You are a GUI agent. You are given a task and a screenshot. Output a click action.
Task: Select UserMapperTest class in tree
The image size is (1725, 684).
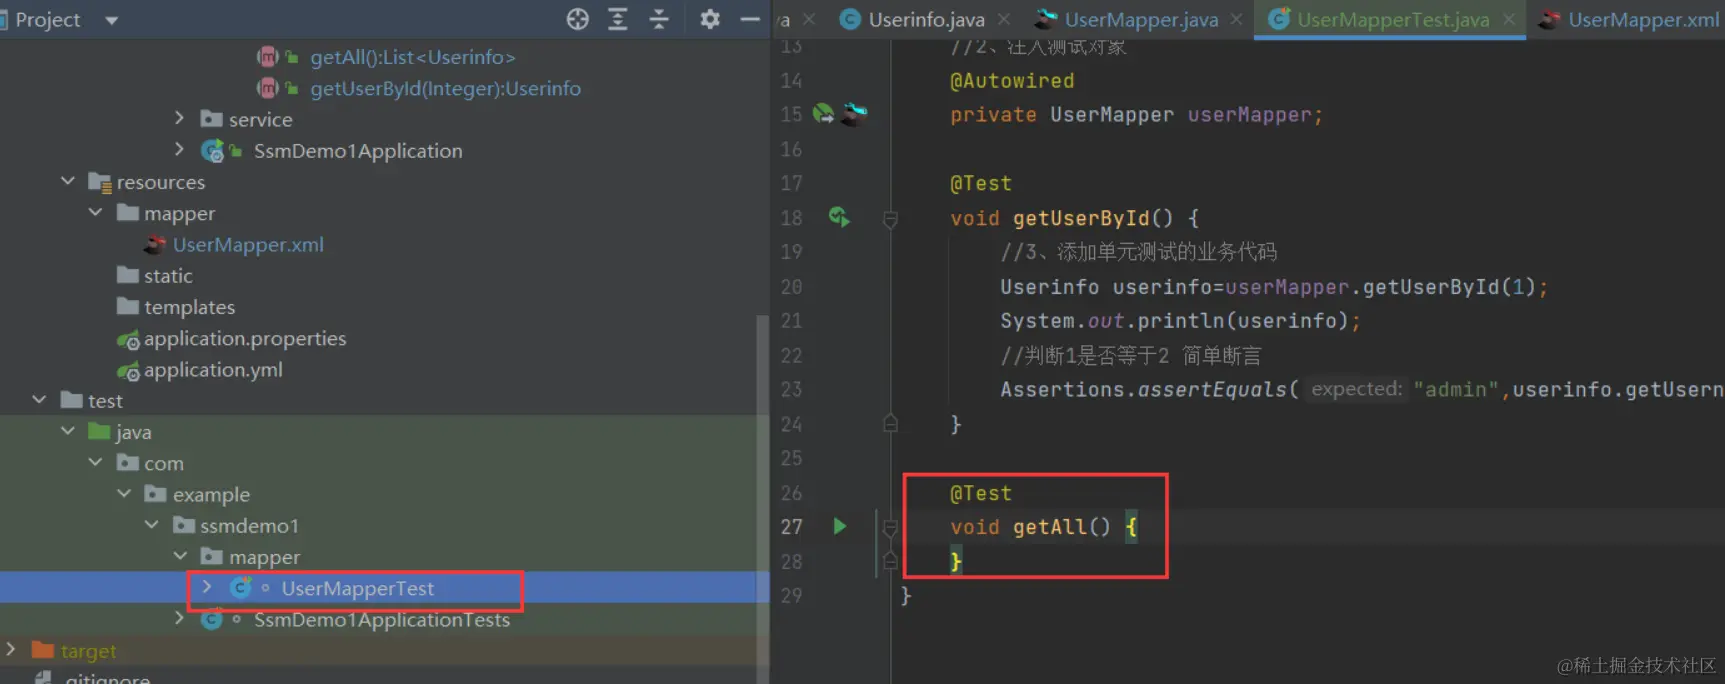coord(357,588)
